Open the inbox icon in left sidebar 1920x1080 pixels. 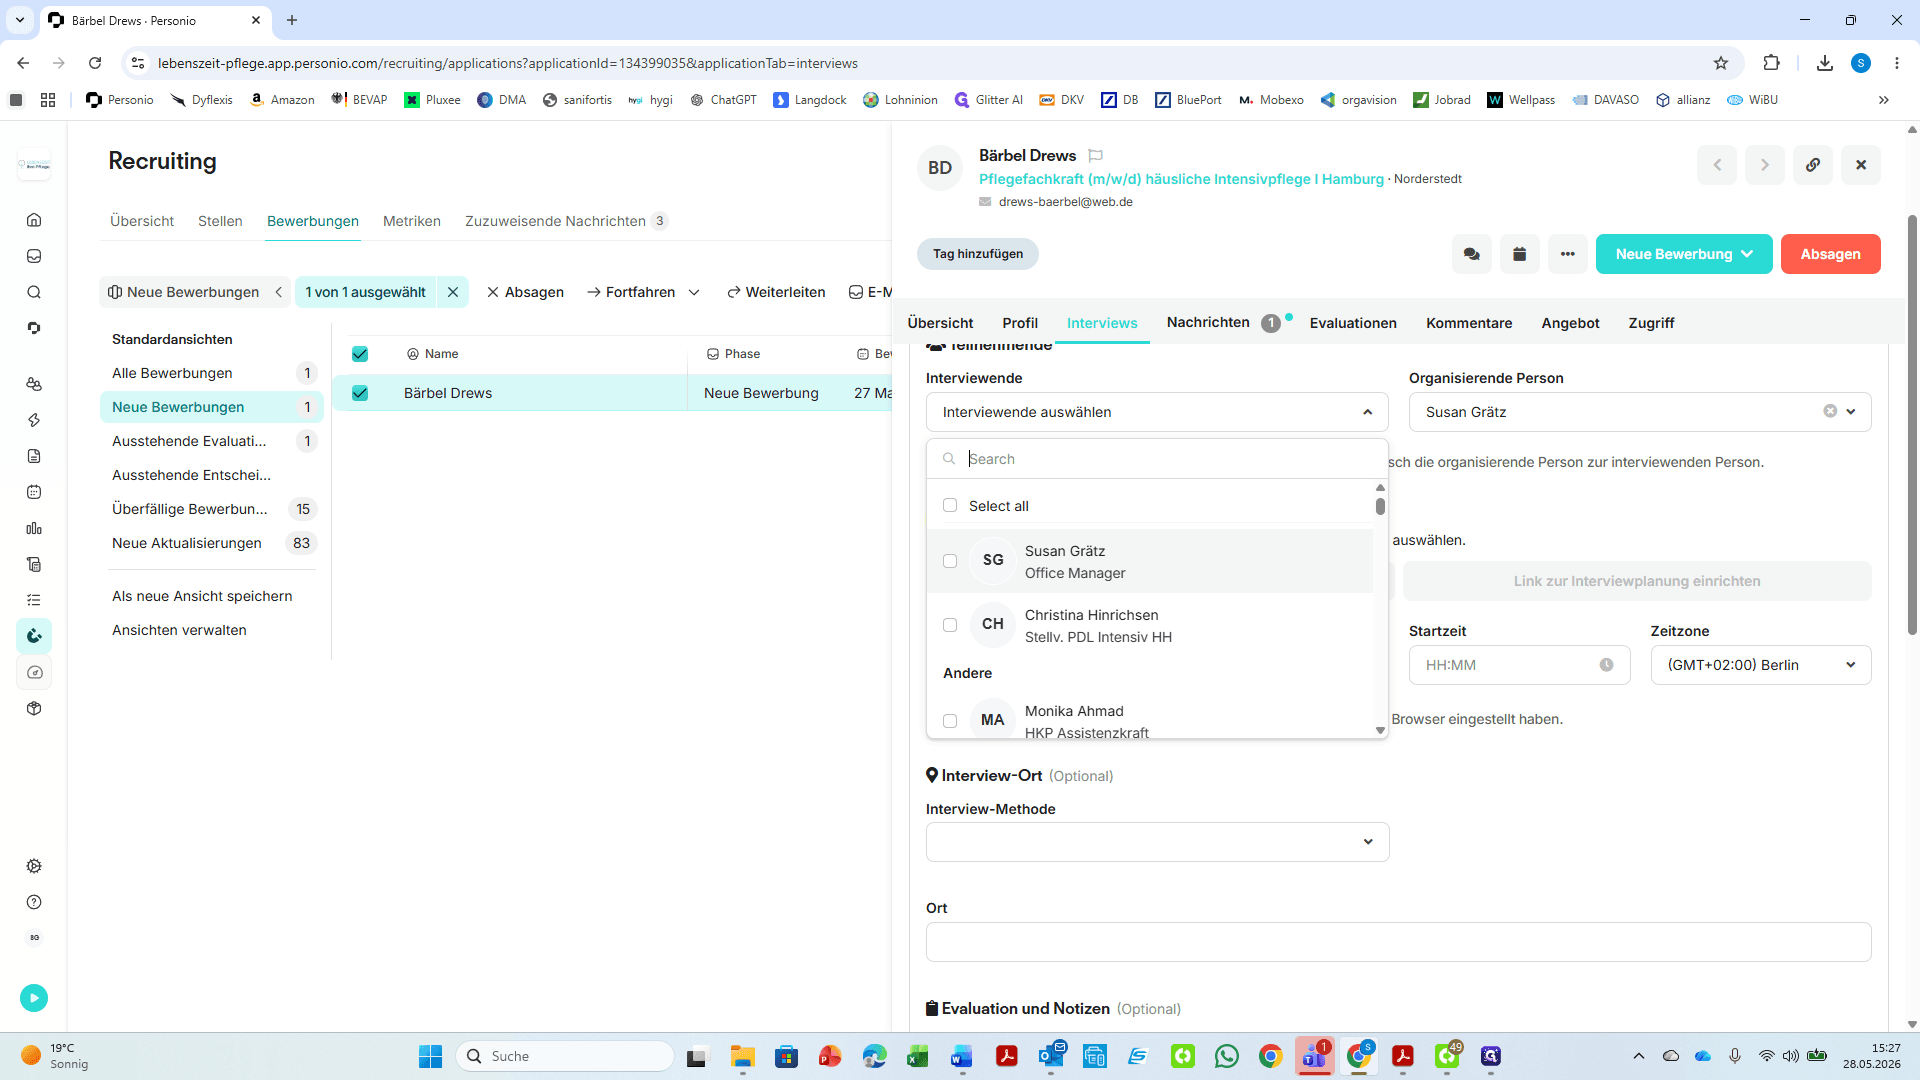34,256
